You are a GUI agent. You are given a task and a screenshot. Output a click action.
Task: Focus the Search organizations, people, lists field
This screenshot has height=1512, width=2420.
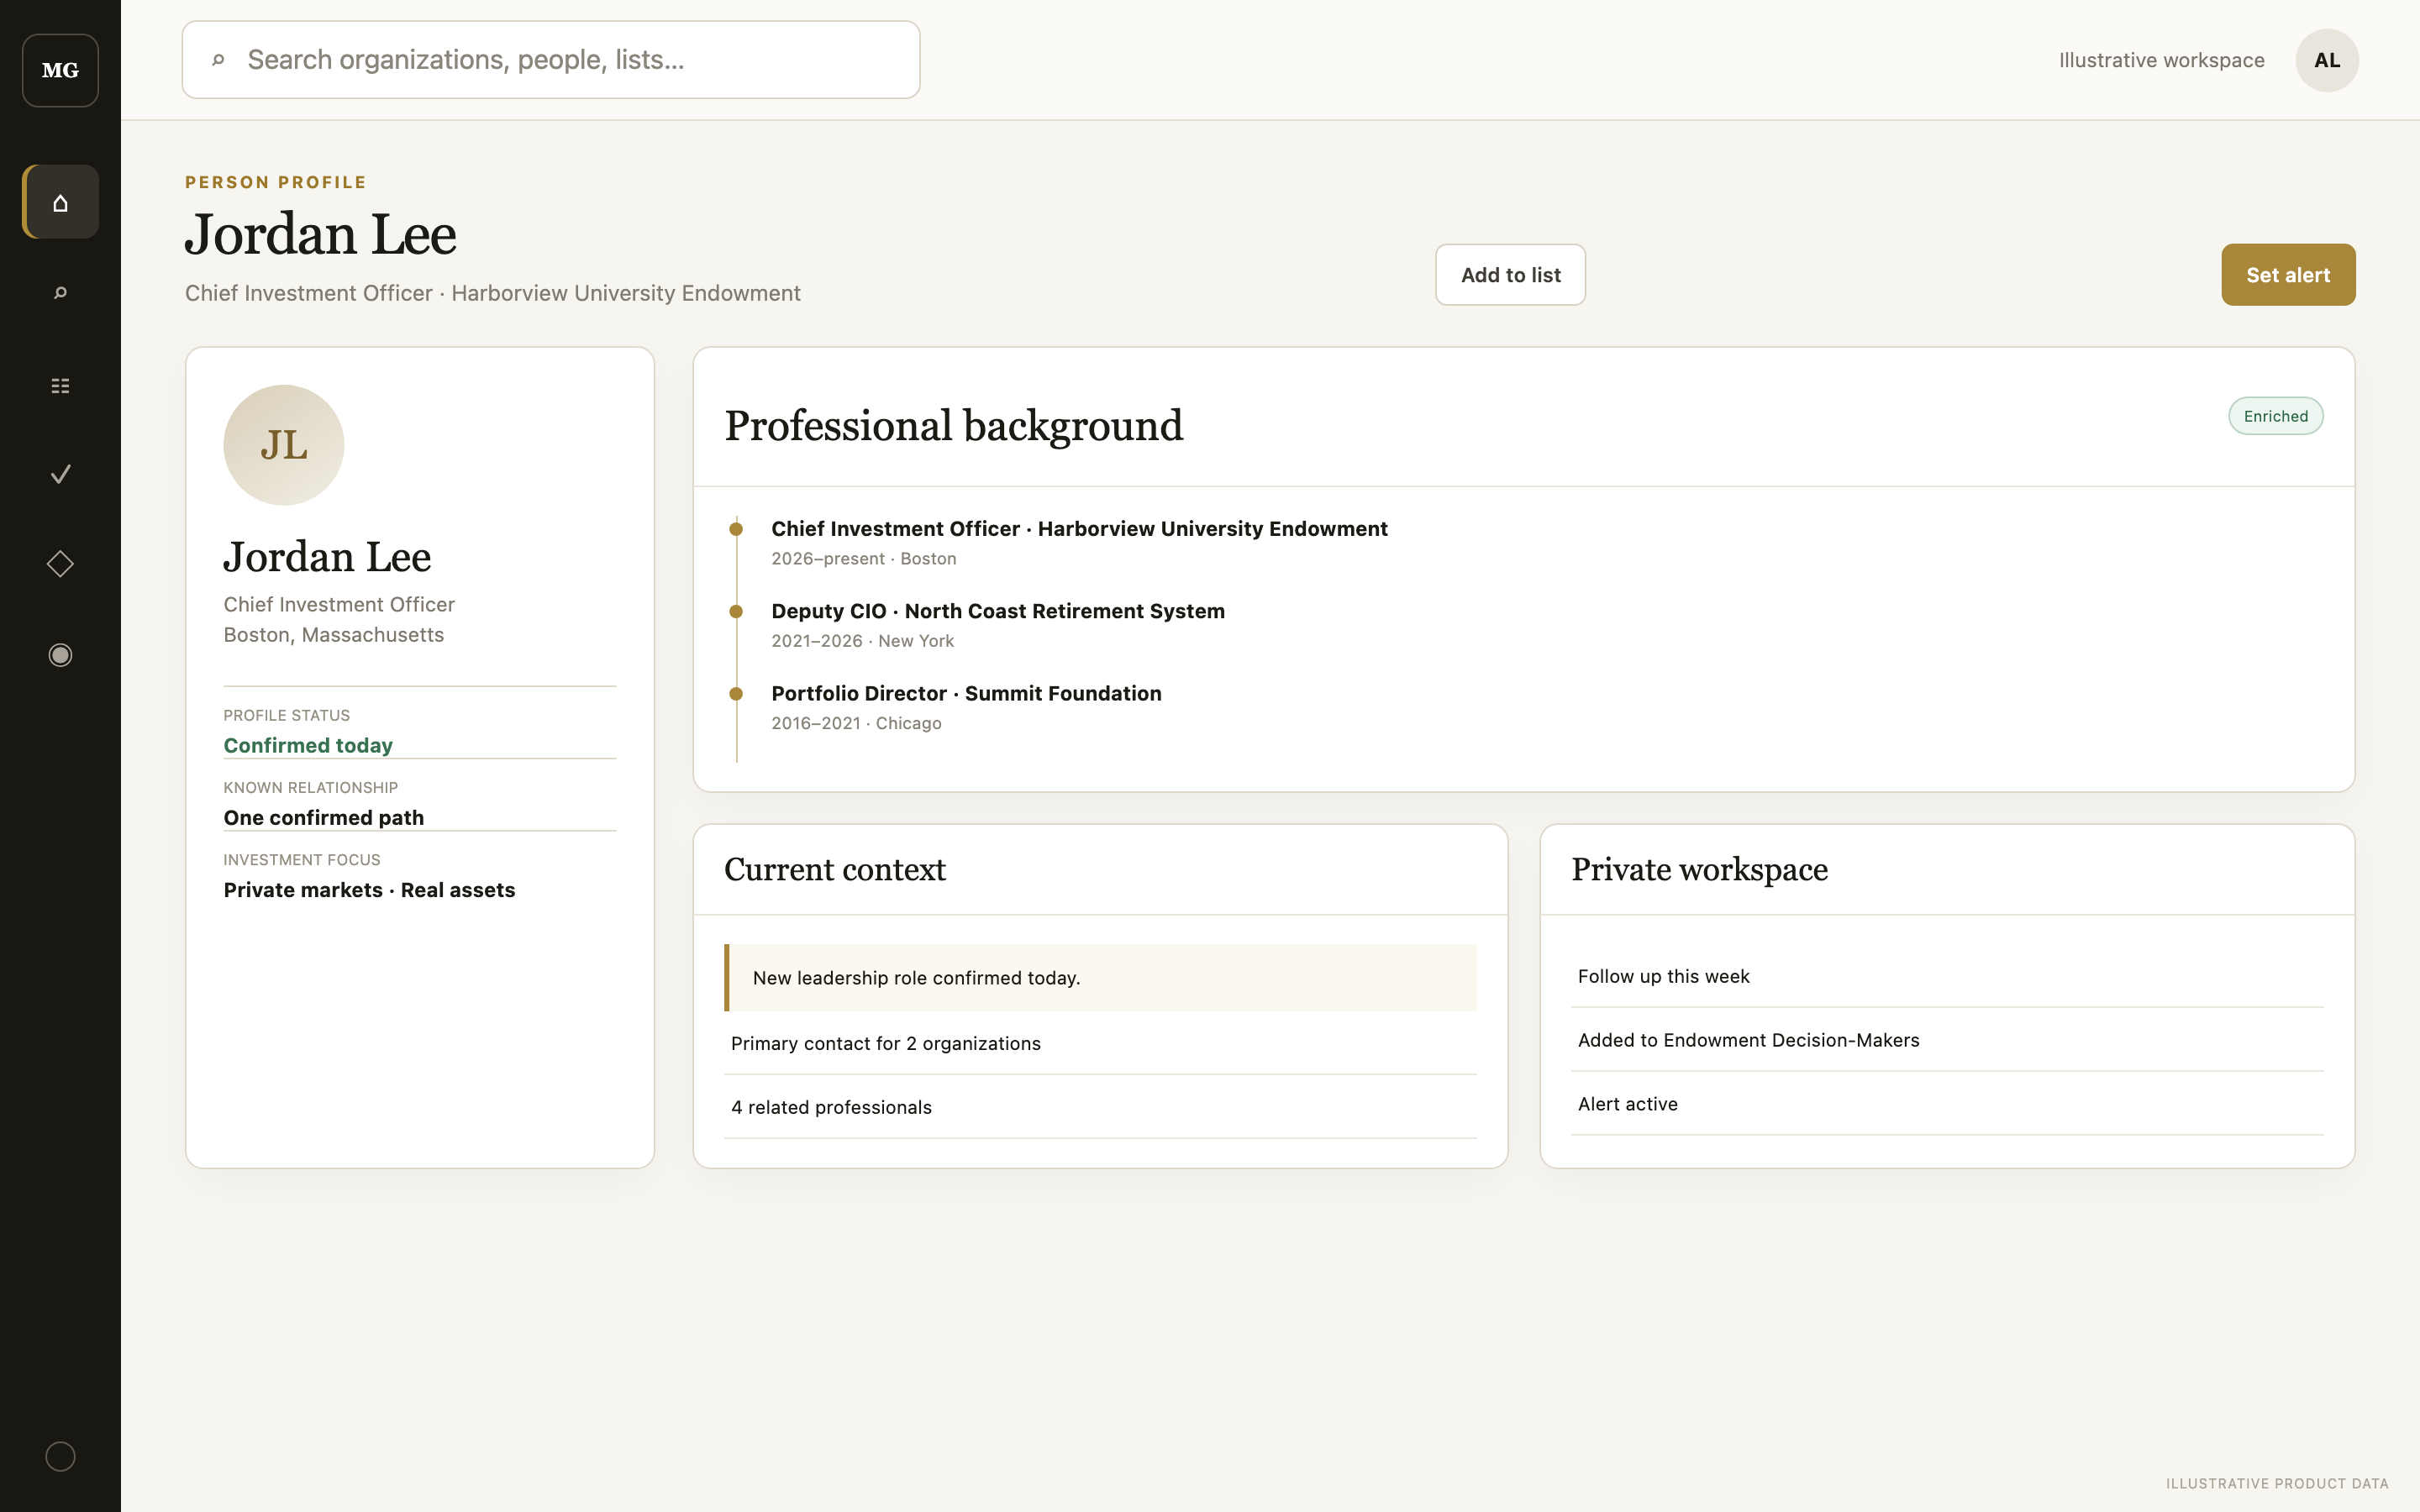(551, 60)
